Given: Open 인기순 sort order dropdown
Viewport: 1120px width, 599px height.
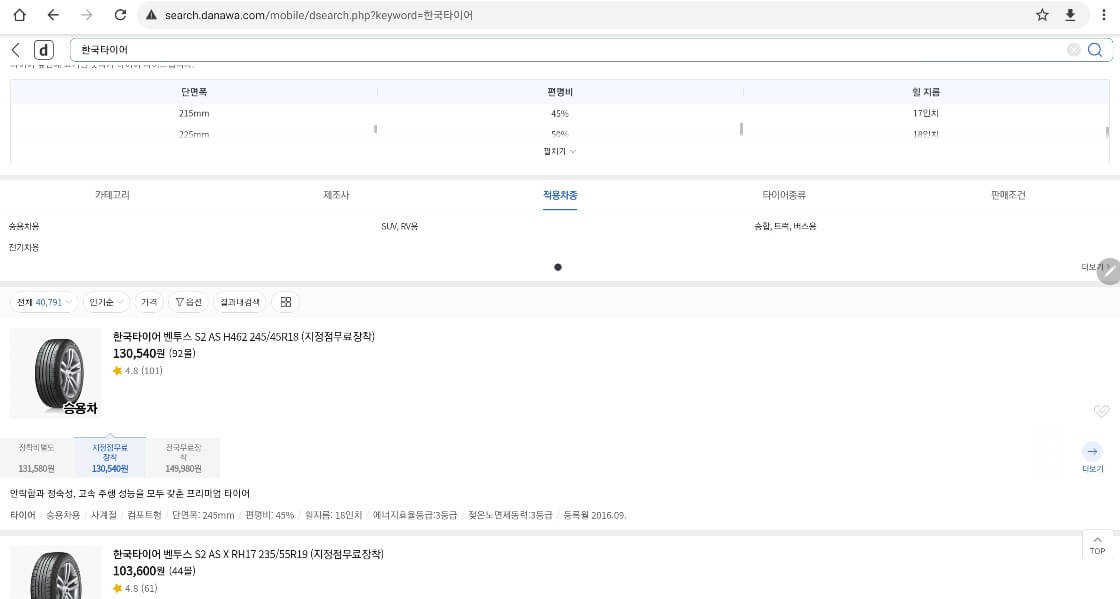Looking at the screenshot, I should (106, 302).
